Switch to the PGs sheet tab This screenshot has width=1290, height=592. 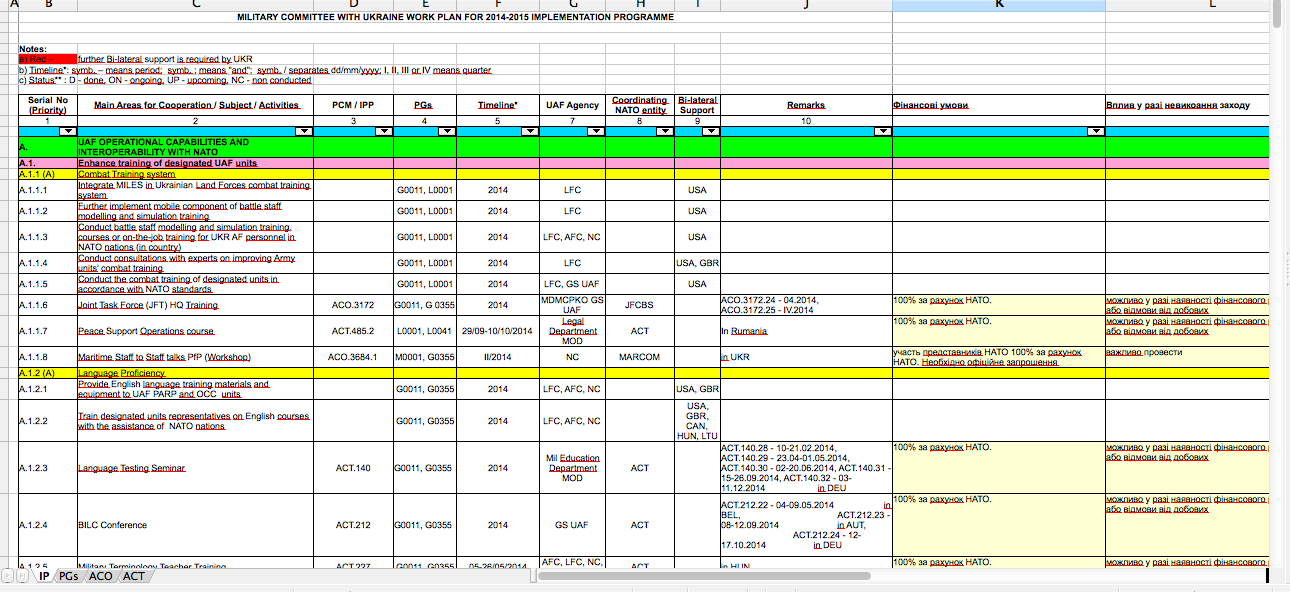tap(68, 576)
